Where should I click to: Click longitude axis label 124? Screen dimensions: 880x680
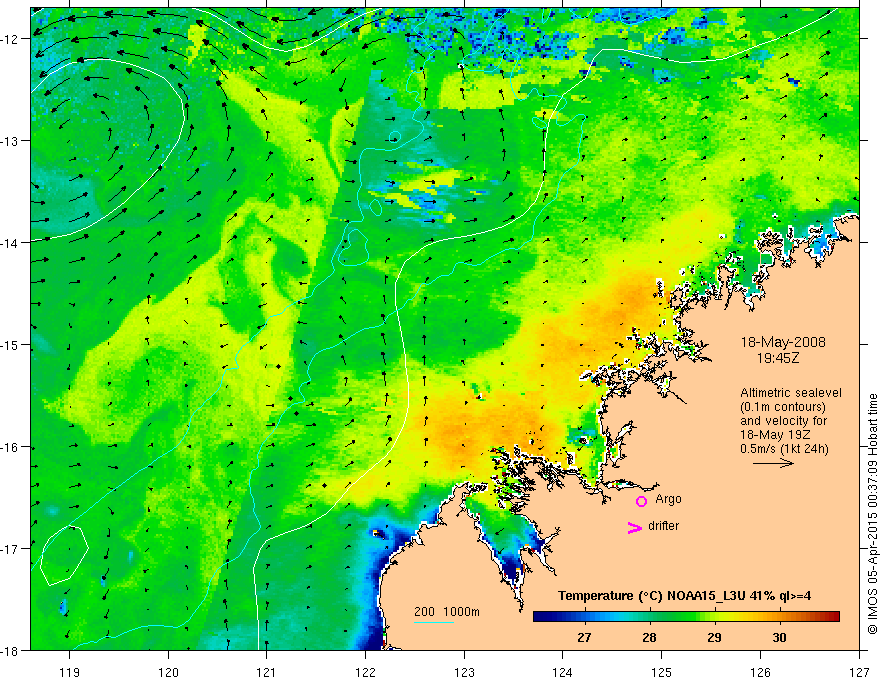pos(563,672)
